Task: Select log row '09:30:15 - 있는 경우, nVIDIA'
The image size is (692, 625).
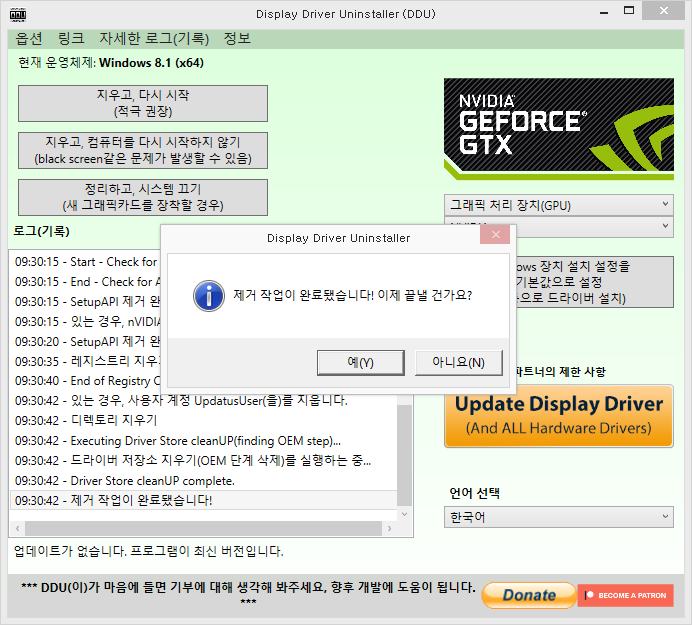Action: pyautogui.click(x=86, y=322)
